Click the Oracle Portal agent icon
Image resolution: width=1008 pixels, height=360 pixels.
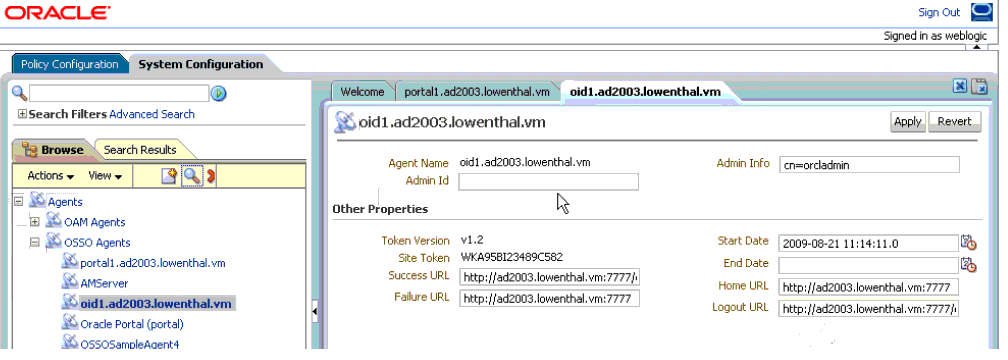[69, 323]
